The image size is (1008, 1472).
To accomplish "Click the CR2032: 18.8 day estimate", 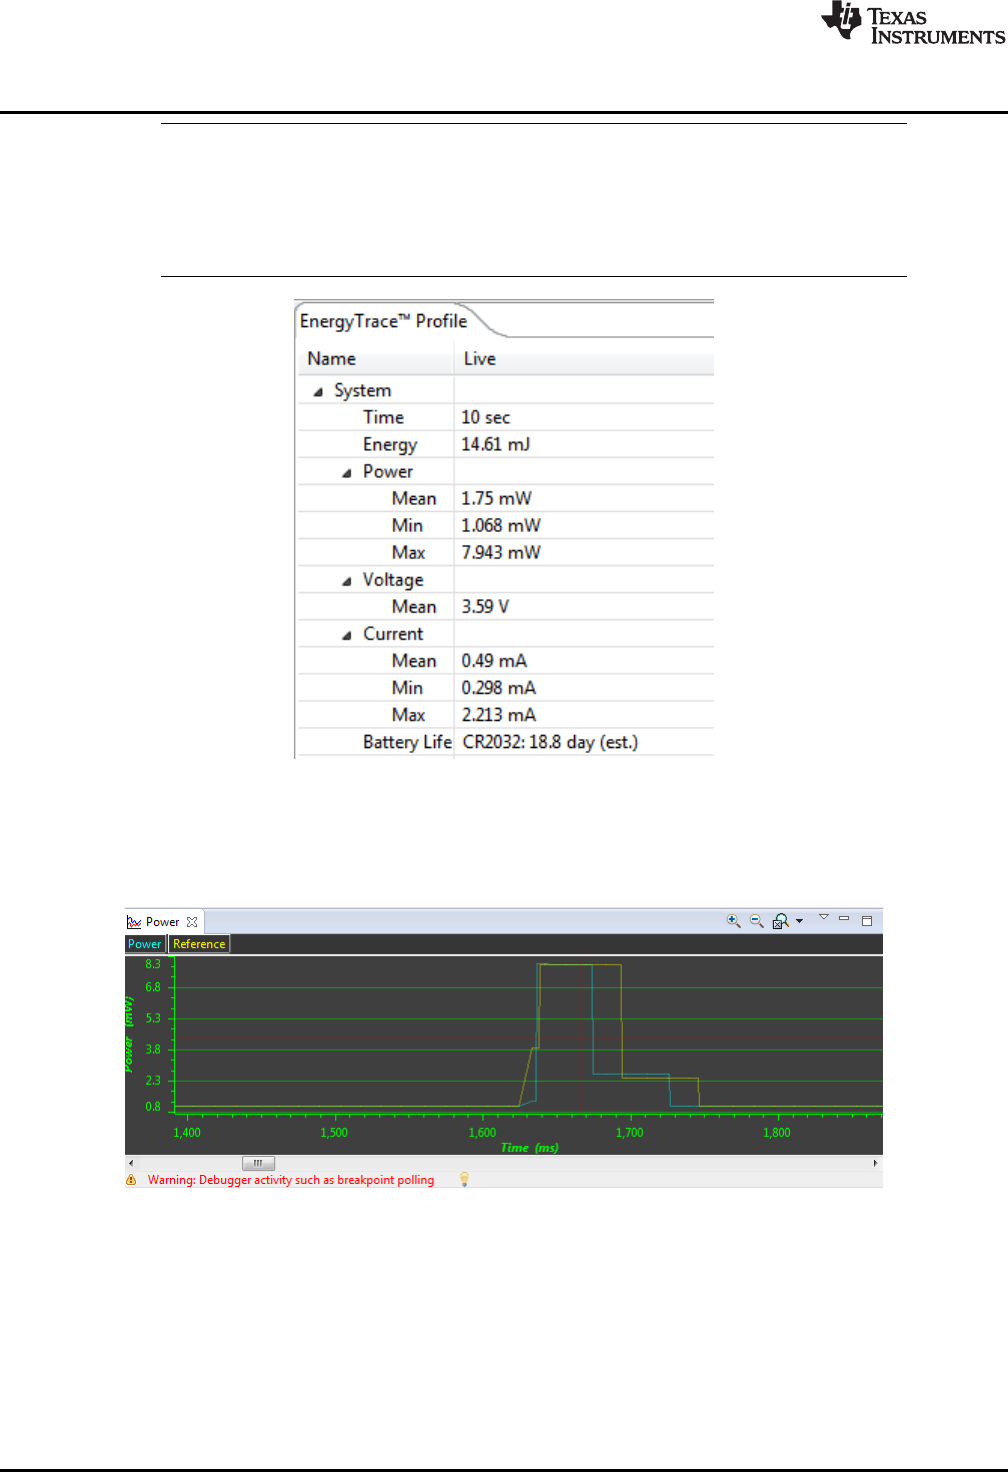I will [x=550, y=742].
